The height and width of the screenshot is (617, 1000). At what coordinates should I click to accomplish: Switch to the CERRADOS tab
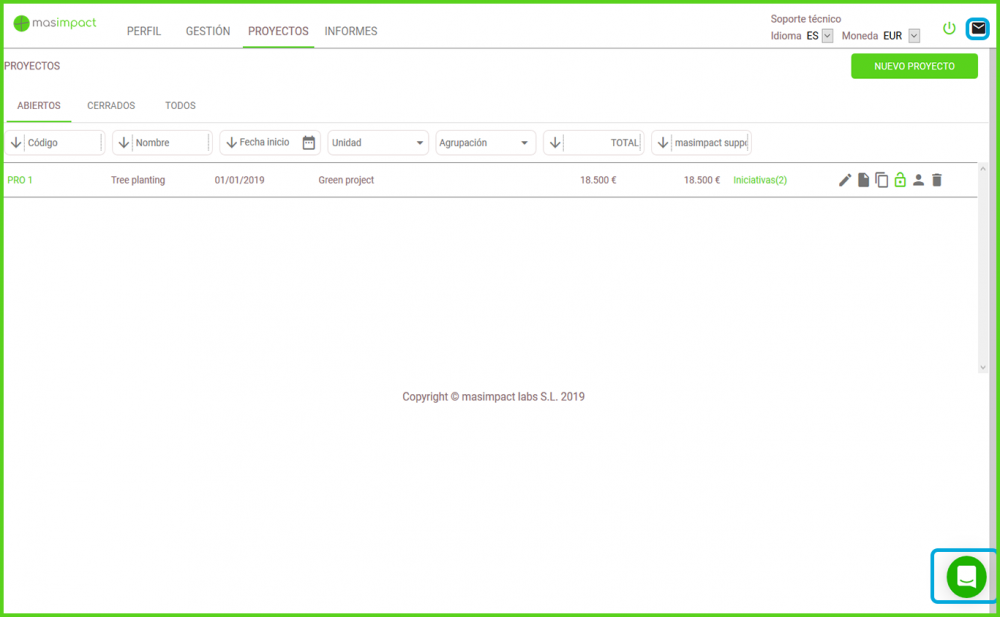111,106
